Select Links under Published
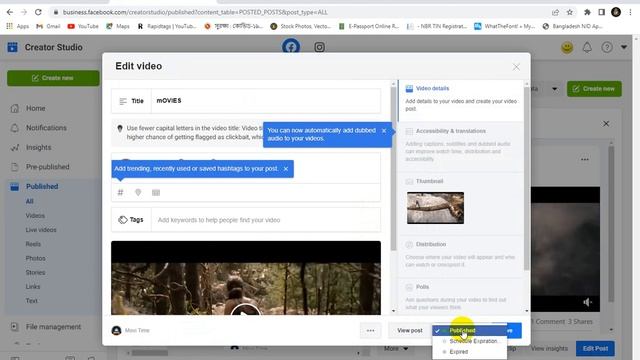This screenshot has width=640, height=360. pyautogui.click(x=33, y=287)
